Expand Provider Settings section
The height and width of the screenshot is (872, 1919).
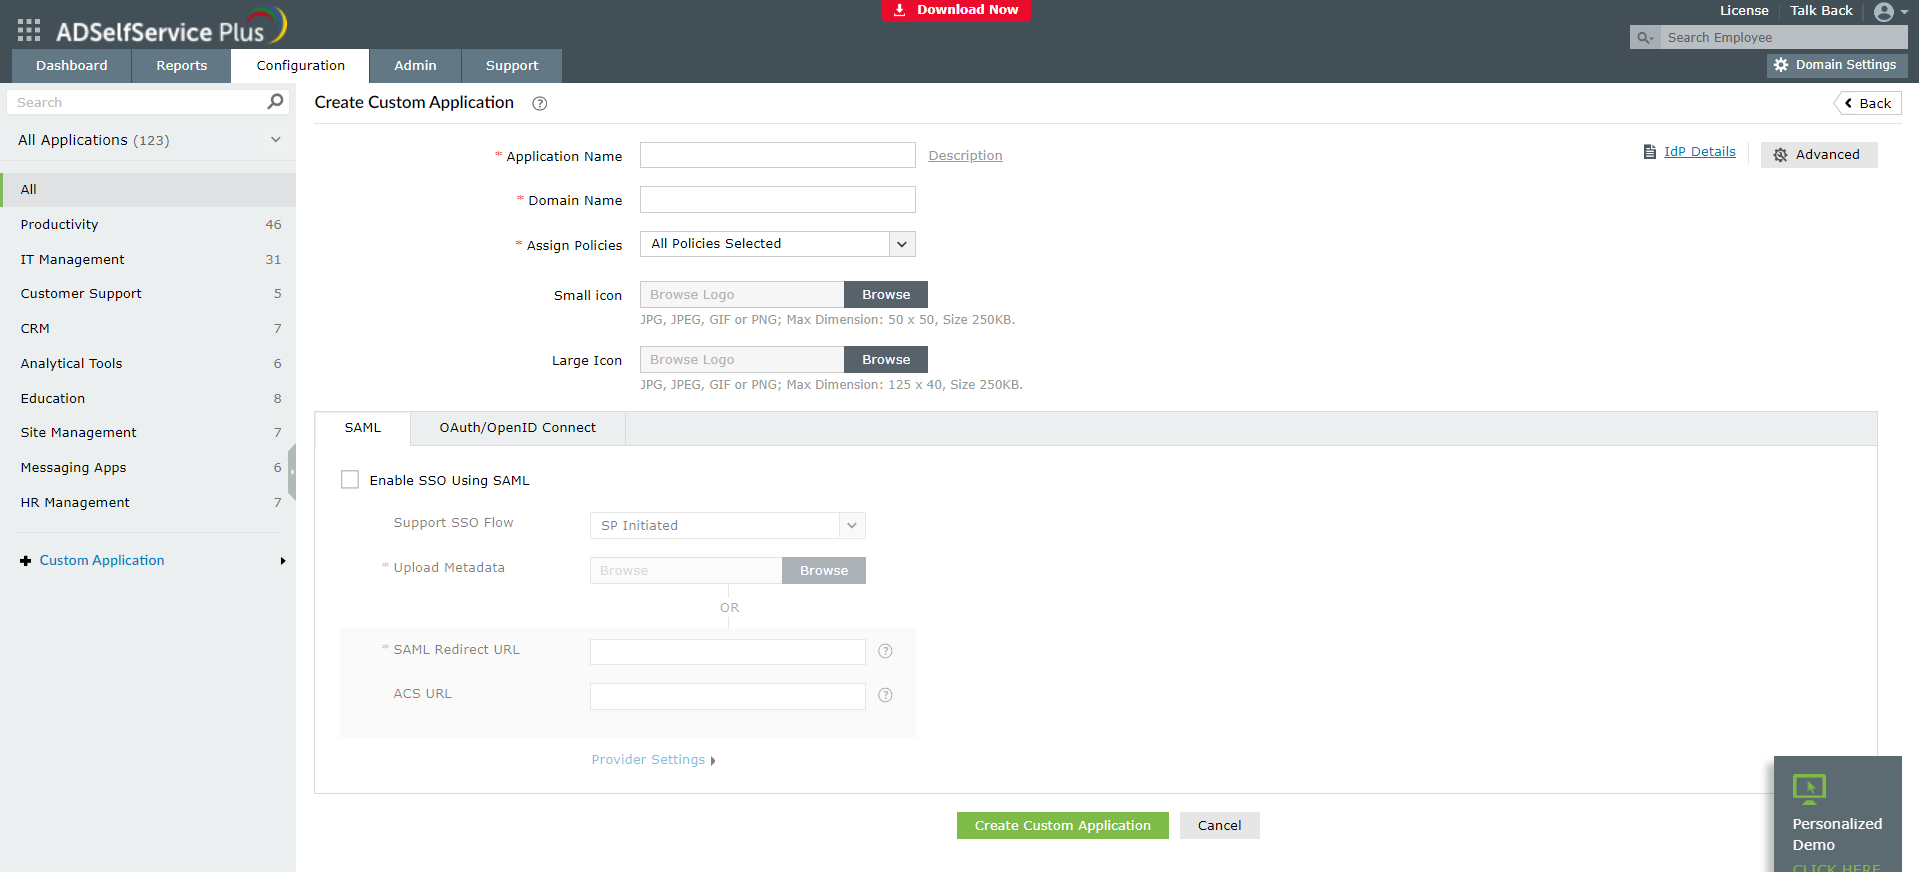[654, 760]
